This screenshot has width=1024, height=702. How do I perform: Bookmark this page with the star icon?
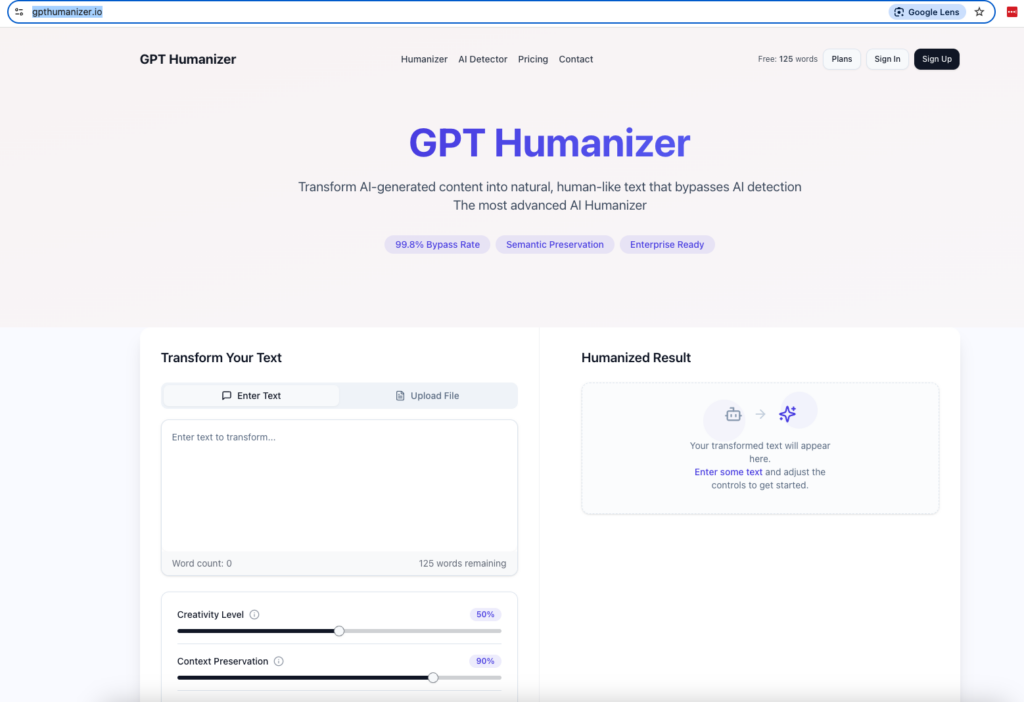(979, 12)
